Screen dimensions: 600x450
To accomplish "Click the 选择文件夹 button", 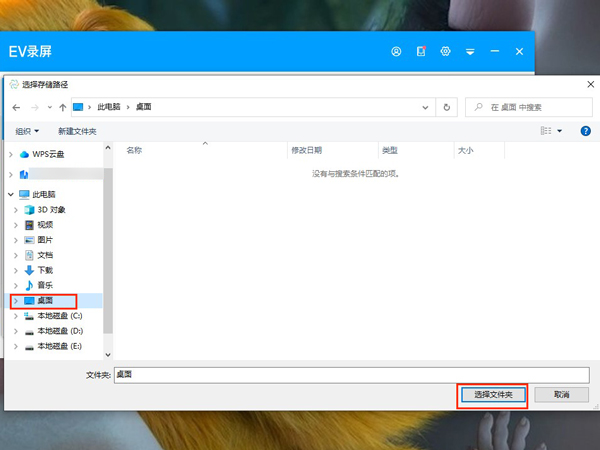I will point(492,395).
